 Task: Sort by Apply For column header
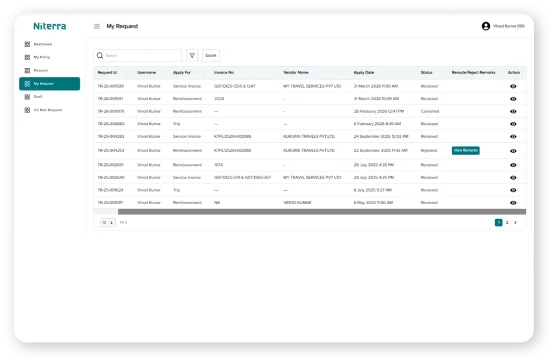pyautogui.click(x=182, y=72)
